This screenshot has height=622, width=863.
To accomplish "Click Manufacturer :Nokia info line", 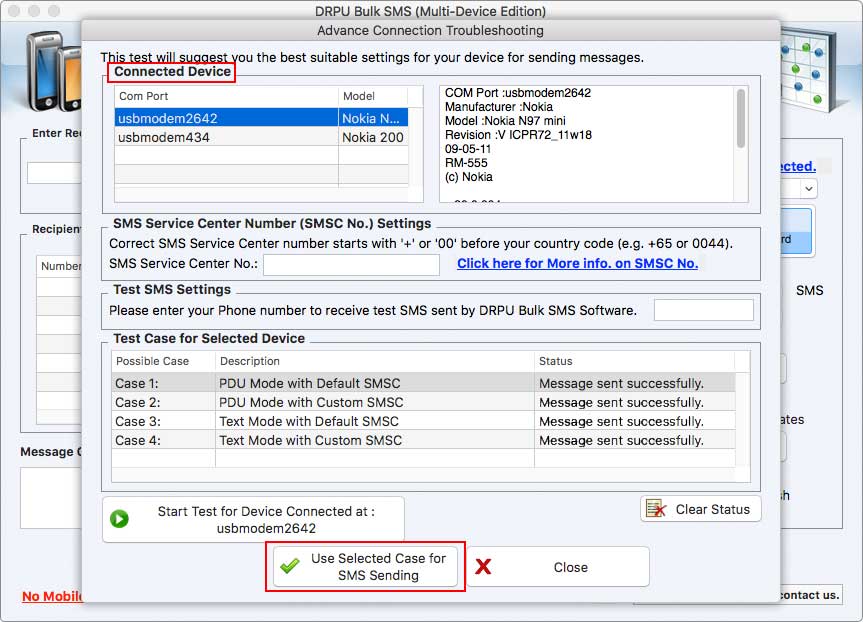I will [x=499, y=107].
